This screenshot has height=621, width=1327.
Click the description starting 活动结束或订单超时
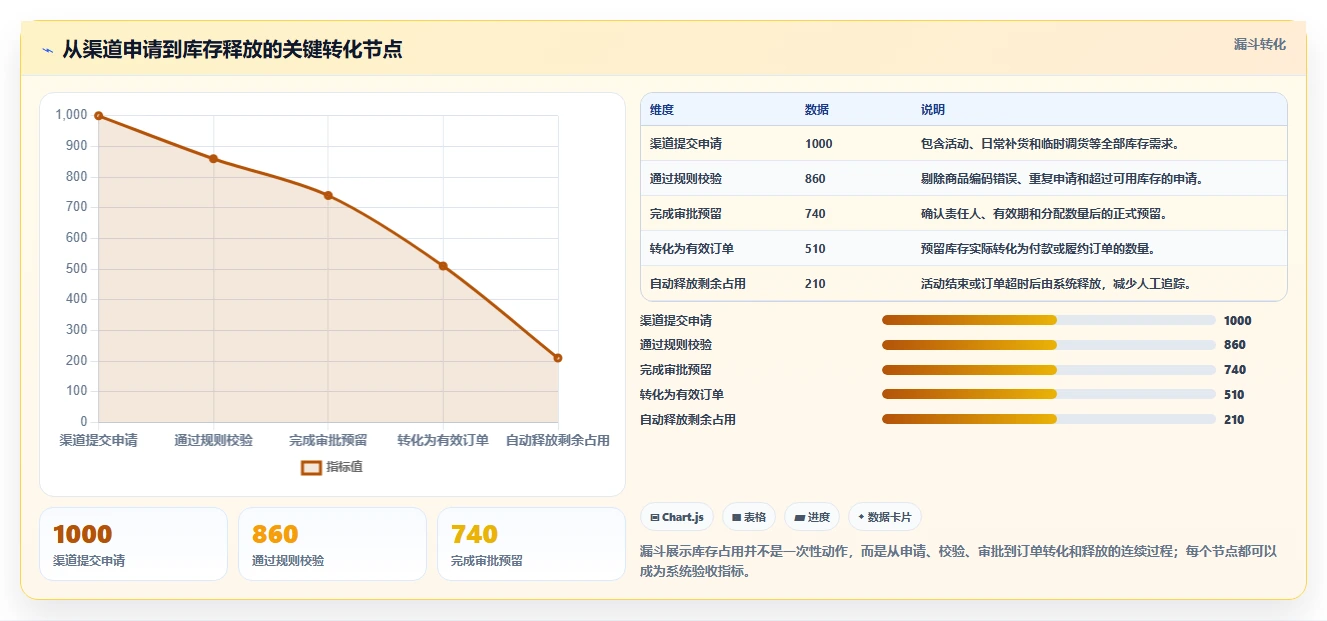(x=1058, y=284)
